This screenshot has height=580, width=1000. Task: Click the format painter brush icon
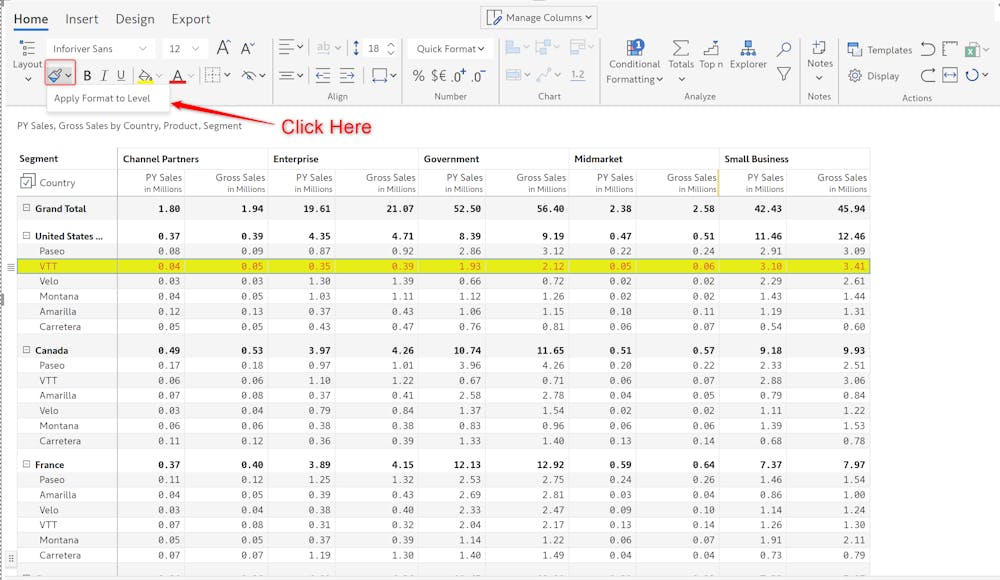coord(56,75)
